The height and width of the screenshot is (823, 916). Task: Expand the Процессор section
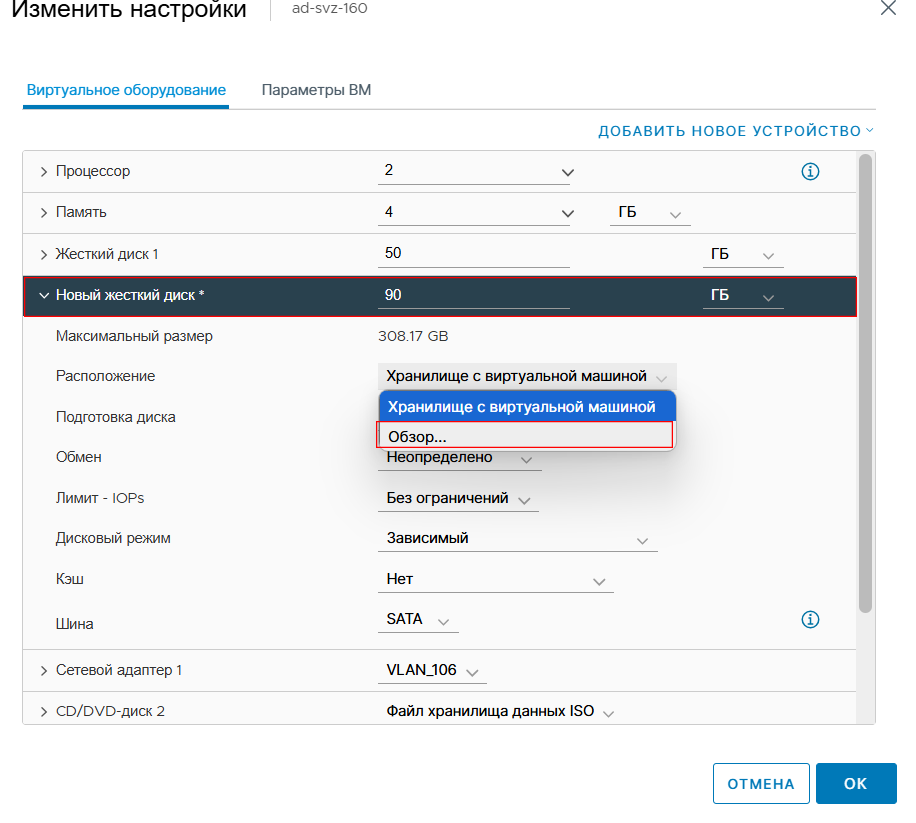point(44,172)
